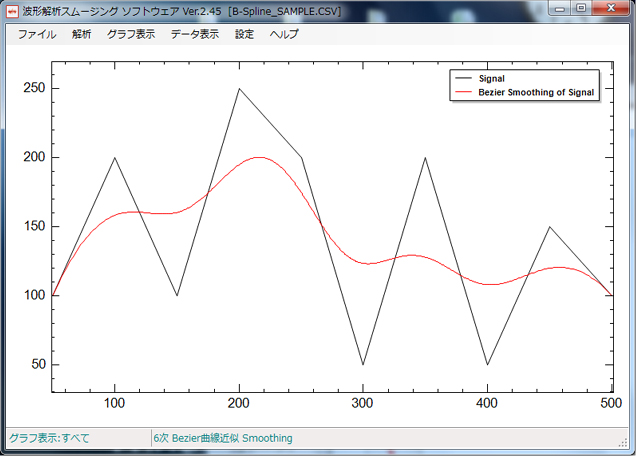Image resolution: width=636 pixels, height=456 pixels.
Task: Open the 設定 menu
Action: (244, 34)
